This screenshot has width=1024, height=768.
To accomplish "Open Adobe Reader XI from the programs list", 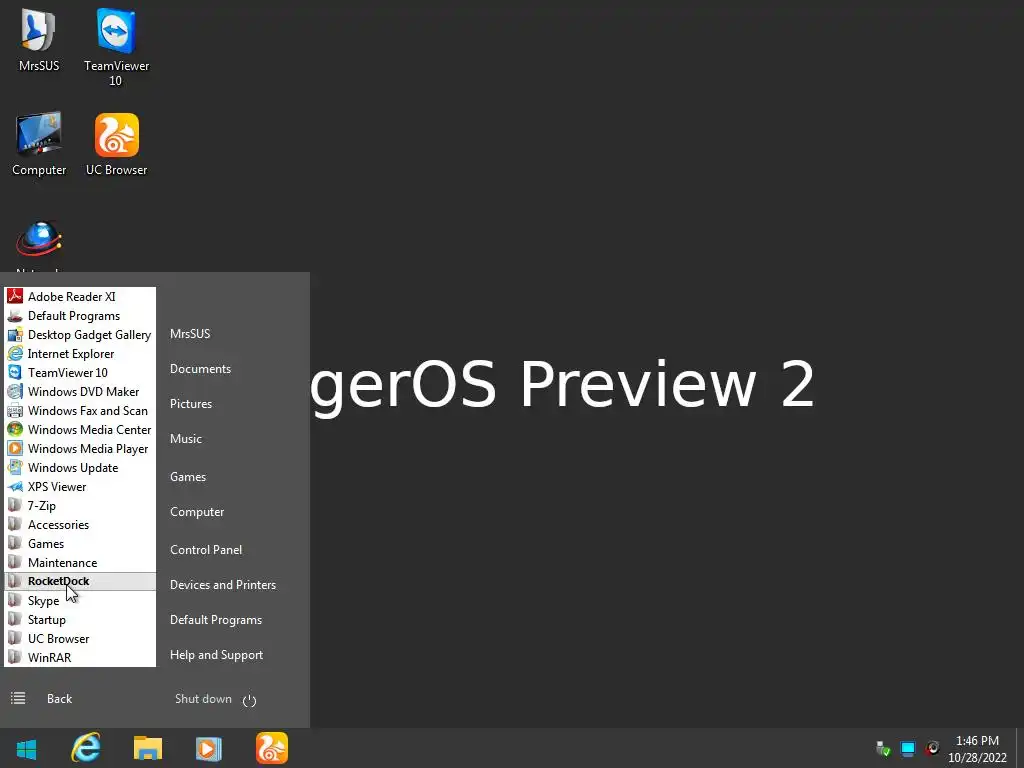I will click(80, 296).
